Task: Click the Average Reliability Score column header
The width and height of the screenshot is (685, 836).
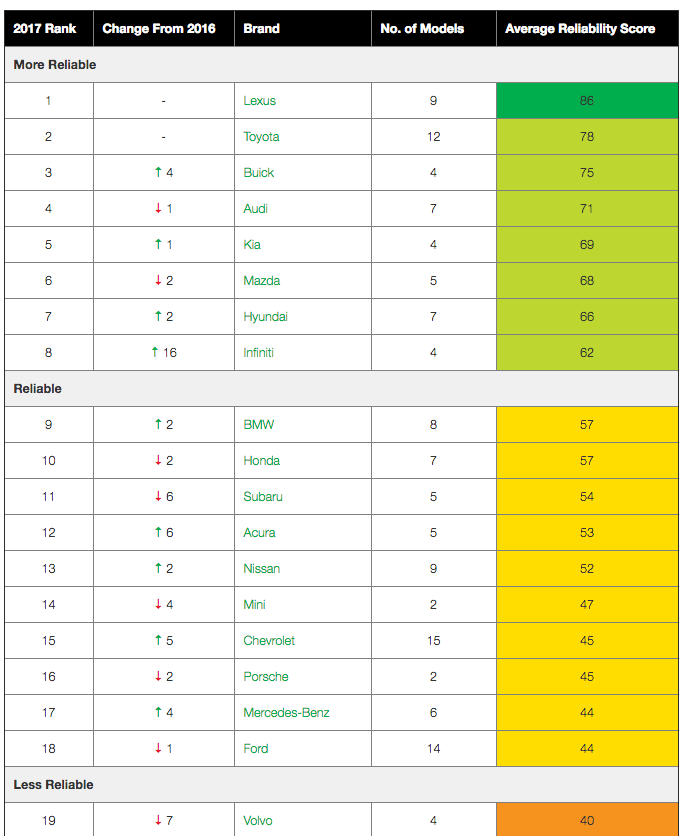Action: [580, 29]
